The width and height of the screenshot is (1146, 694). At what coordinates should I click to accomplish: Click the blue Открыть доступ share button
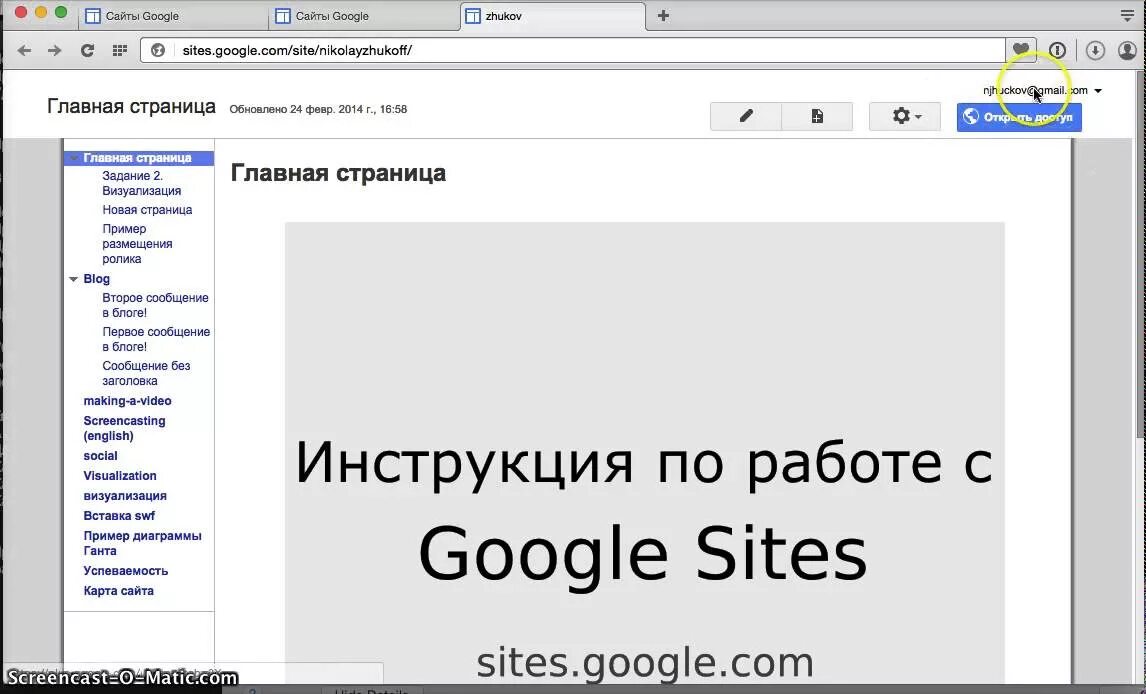coord(1019,117)
